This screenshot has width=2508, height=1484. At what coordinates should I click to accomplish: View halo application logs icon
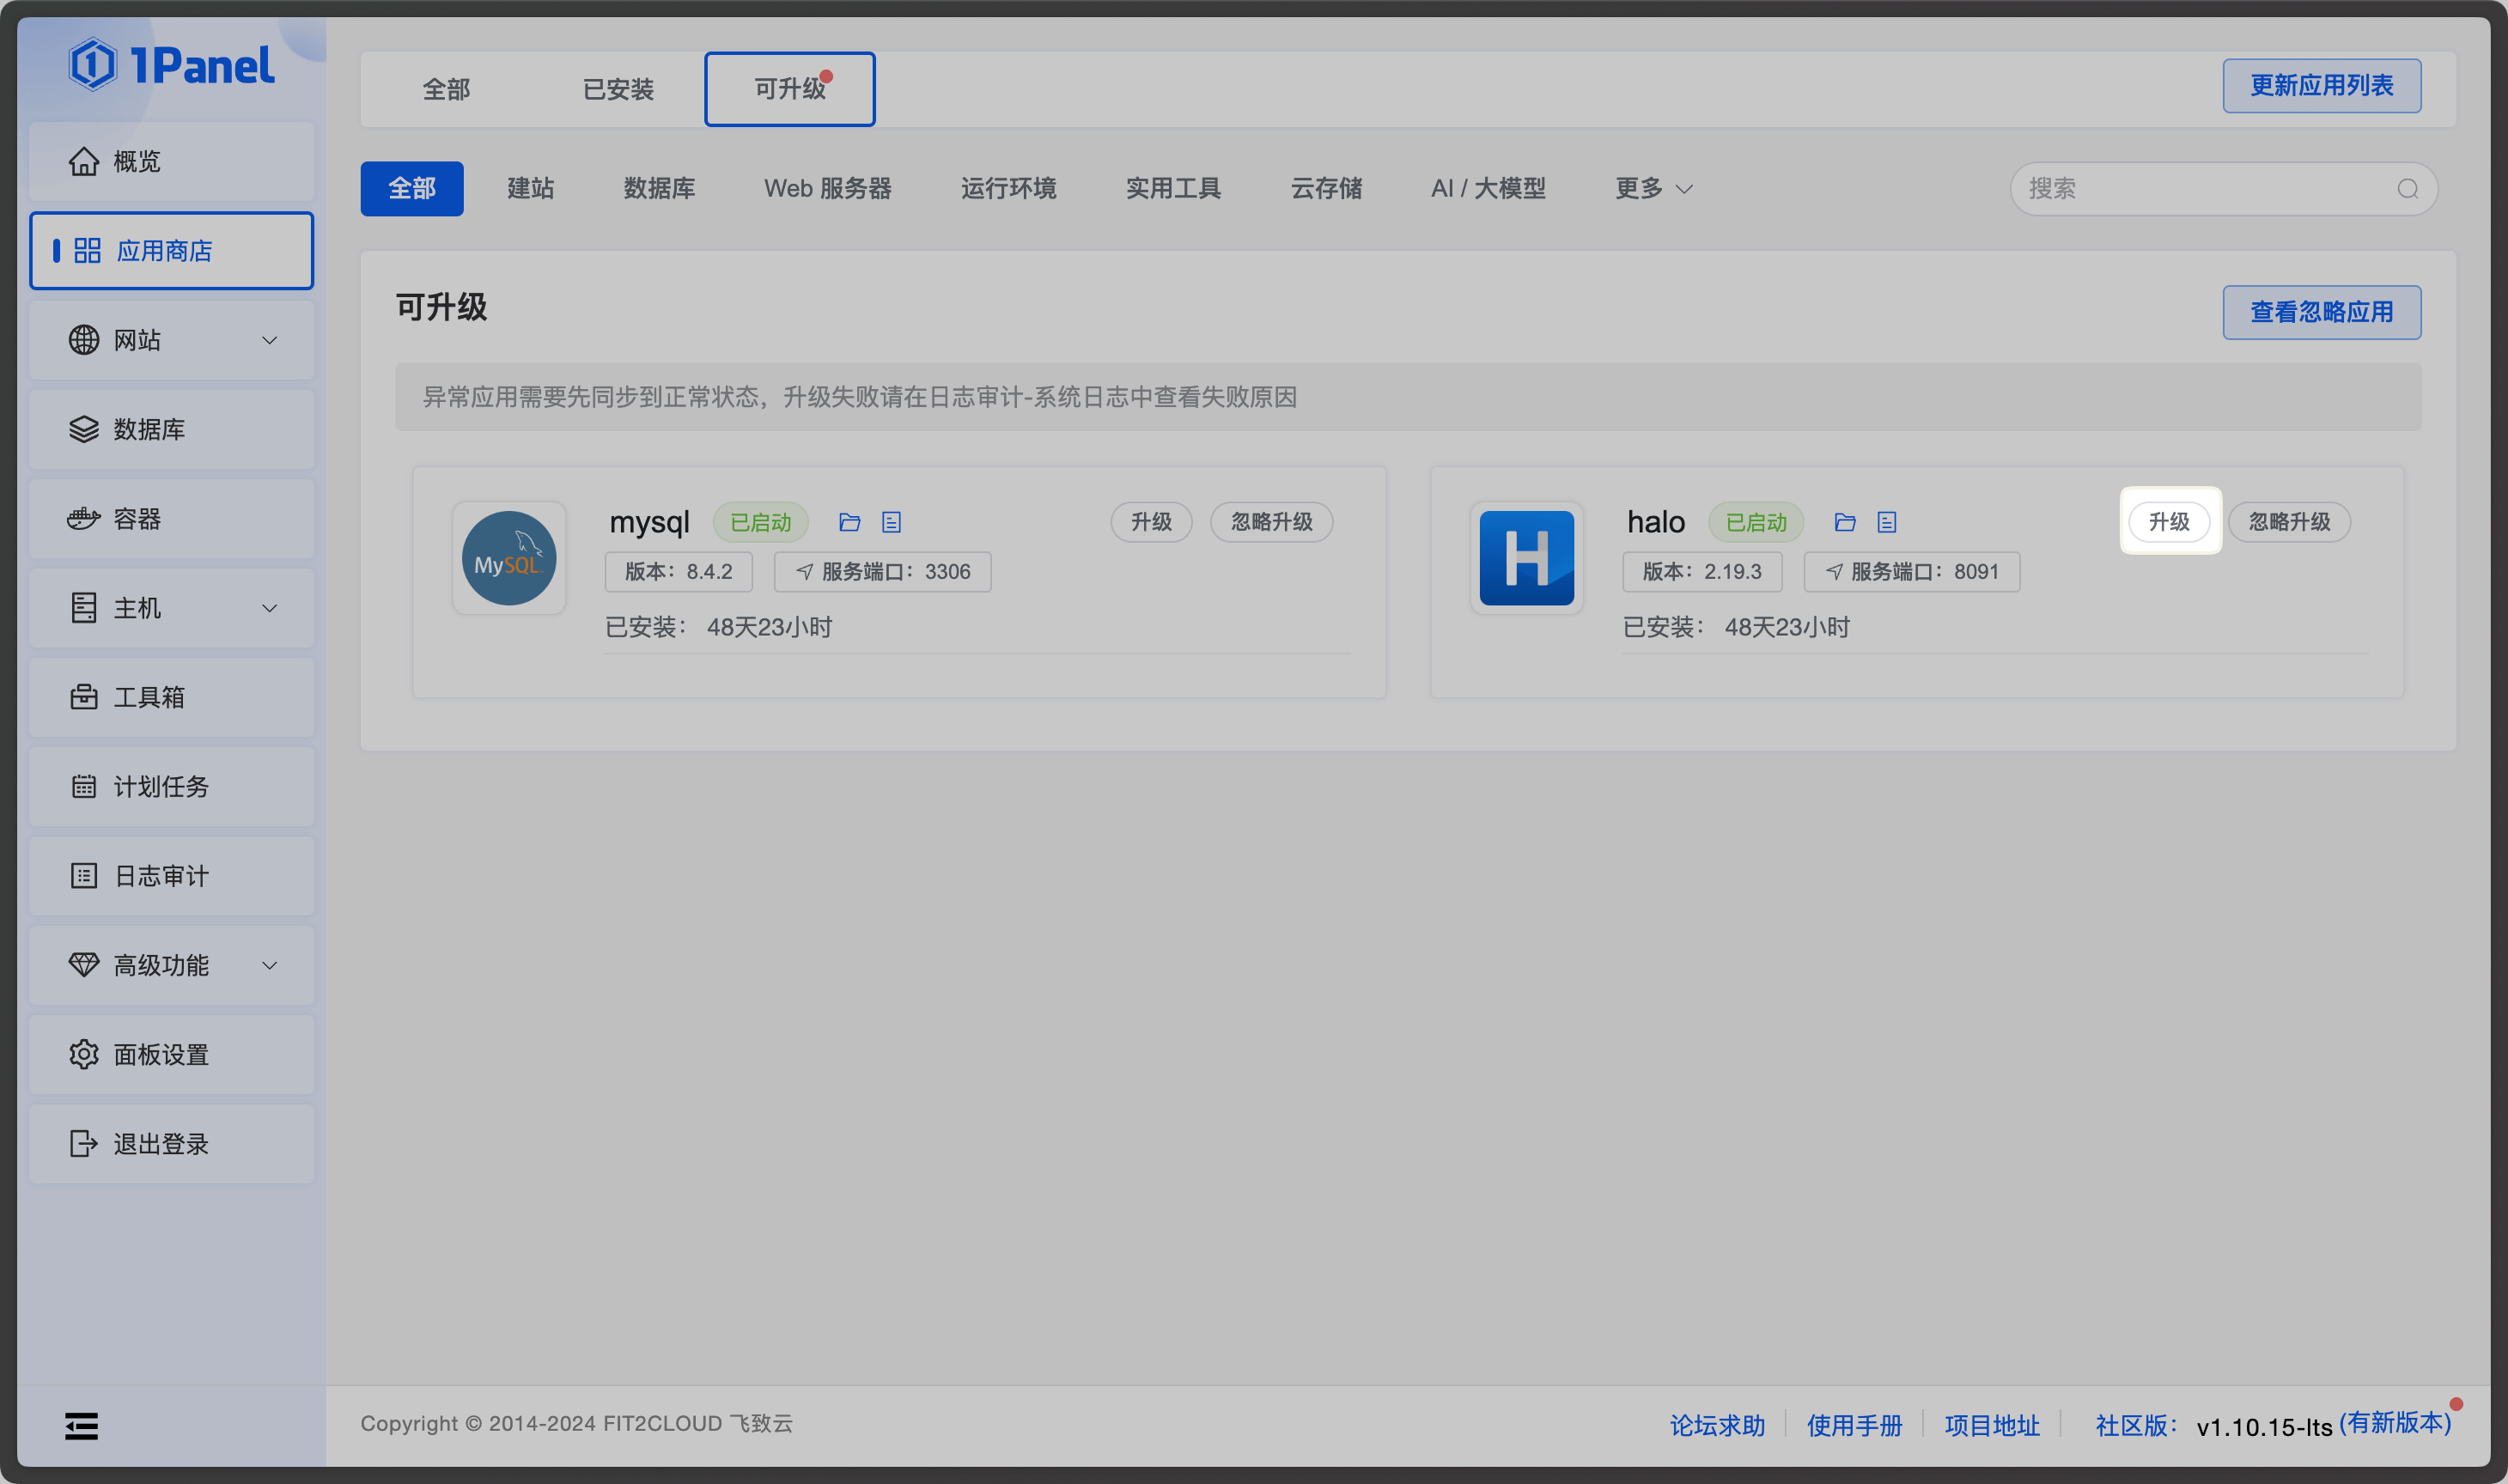[x=1886, y=521]
